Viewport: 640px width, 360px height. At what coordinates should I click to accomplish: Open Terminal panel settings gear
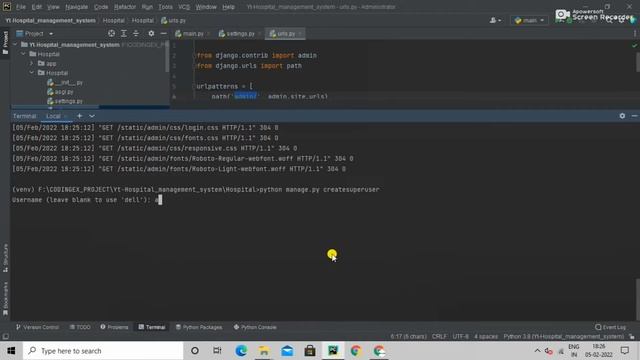[x=622, y=116]
